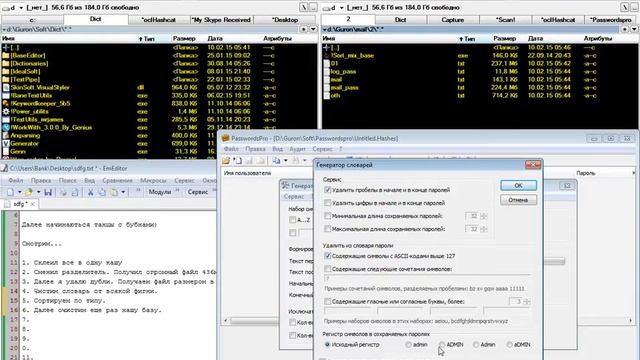Click the Open file icon in EmEditor toolbar
640x360 pixels.
click(29, 192)
